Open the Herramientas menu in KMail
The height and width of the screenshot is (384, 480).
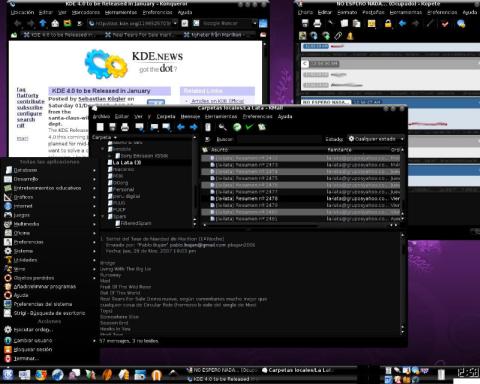click(221, 116)
